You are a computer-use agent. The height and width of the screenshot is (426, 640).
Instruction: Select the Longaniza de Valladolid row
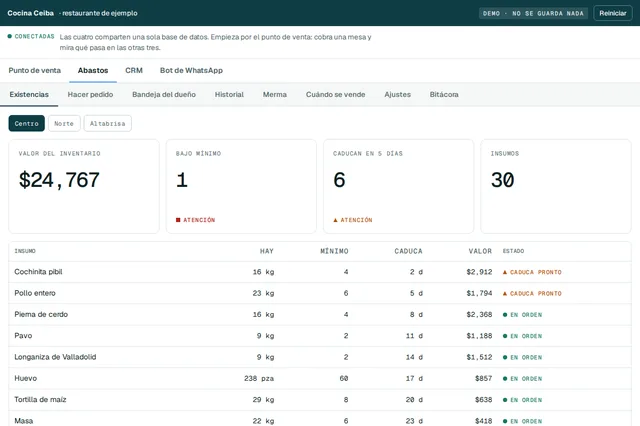(x=320, y=357)
